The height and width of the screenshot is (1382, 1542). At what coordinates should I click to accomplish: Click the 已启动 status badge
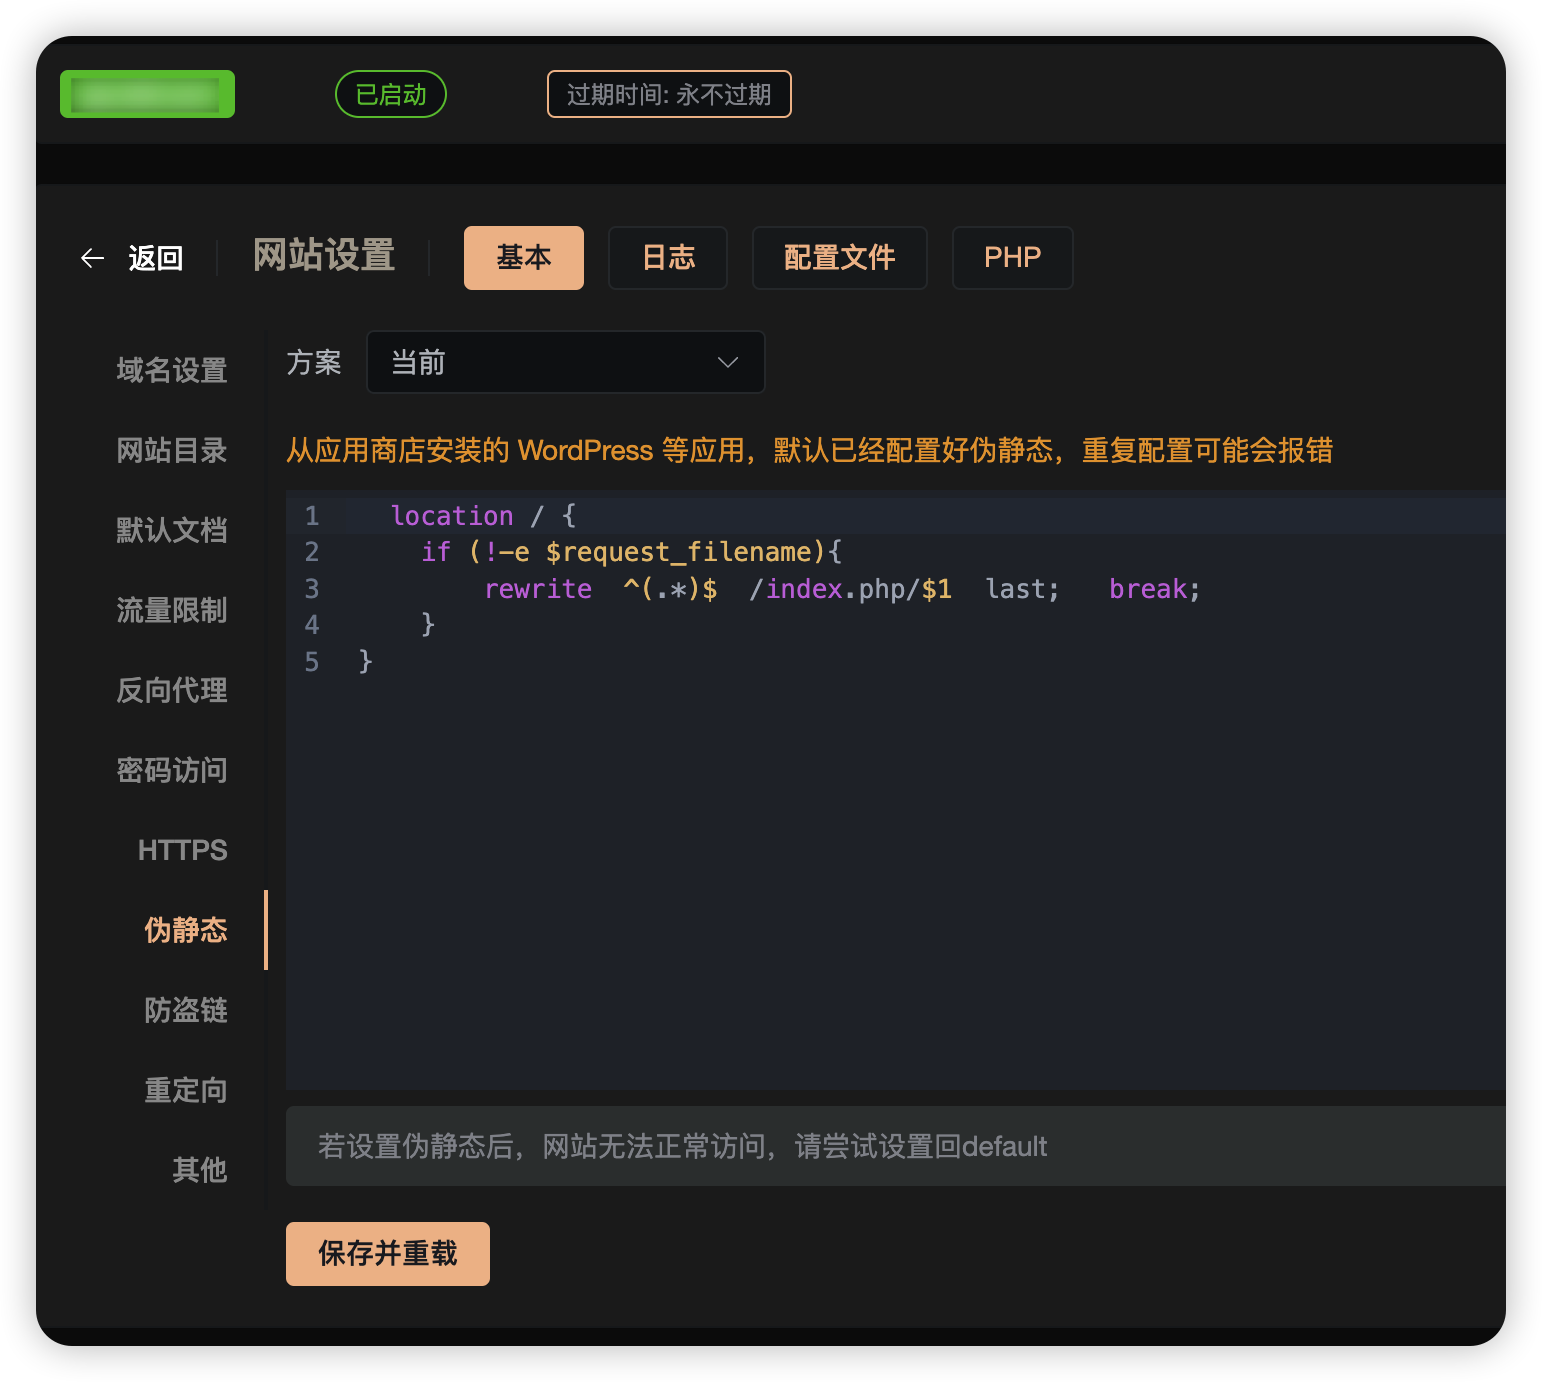391,94
